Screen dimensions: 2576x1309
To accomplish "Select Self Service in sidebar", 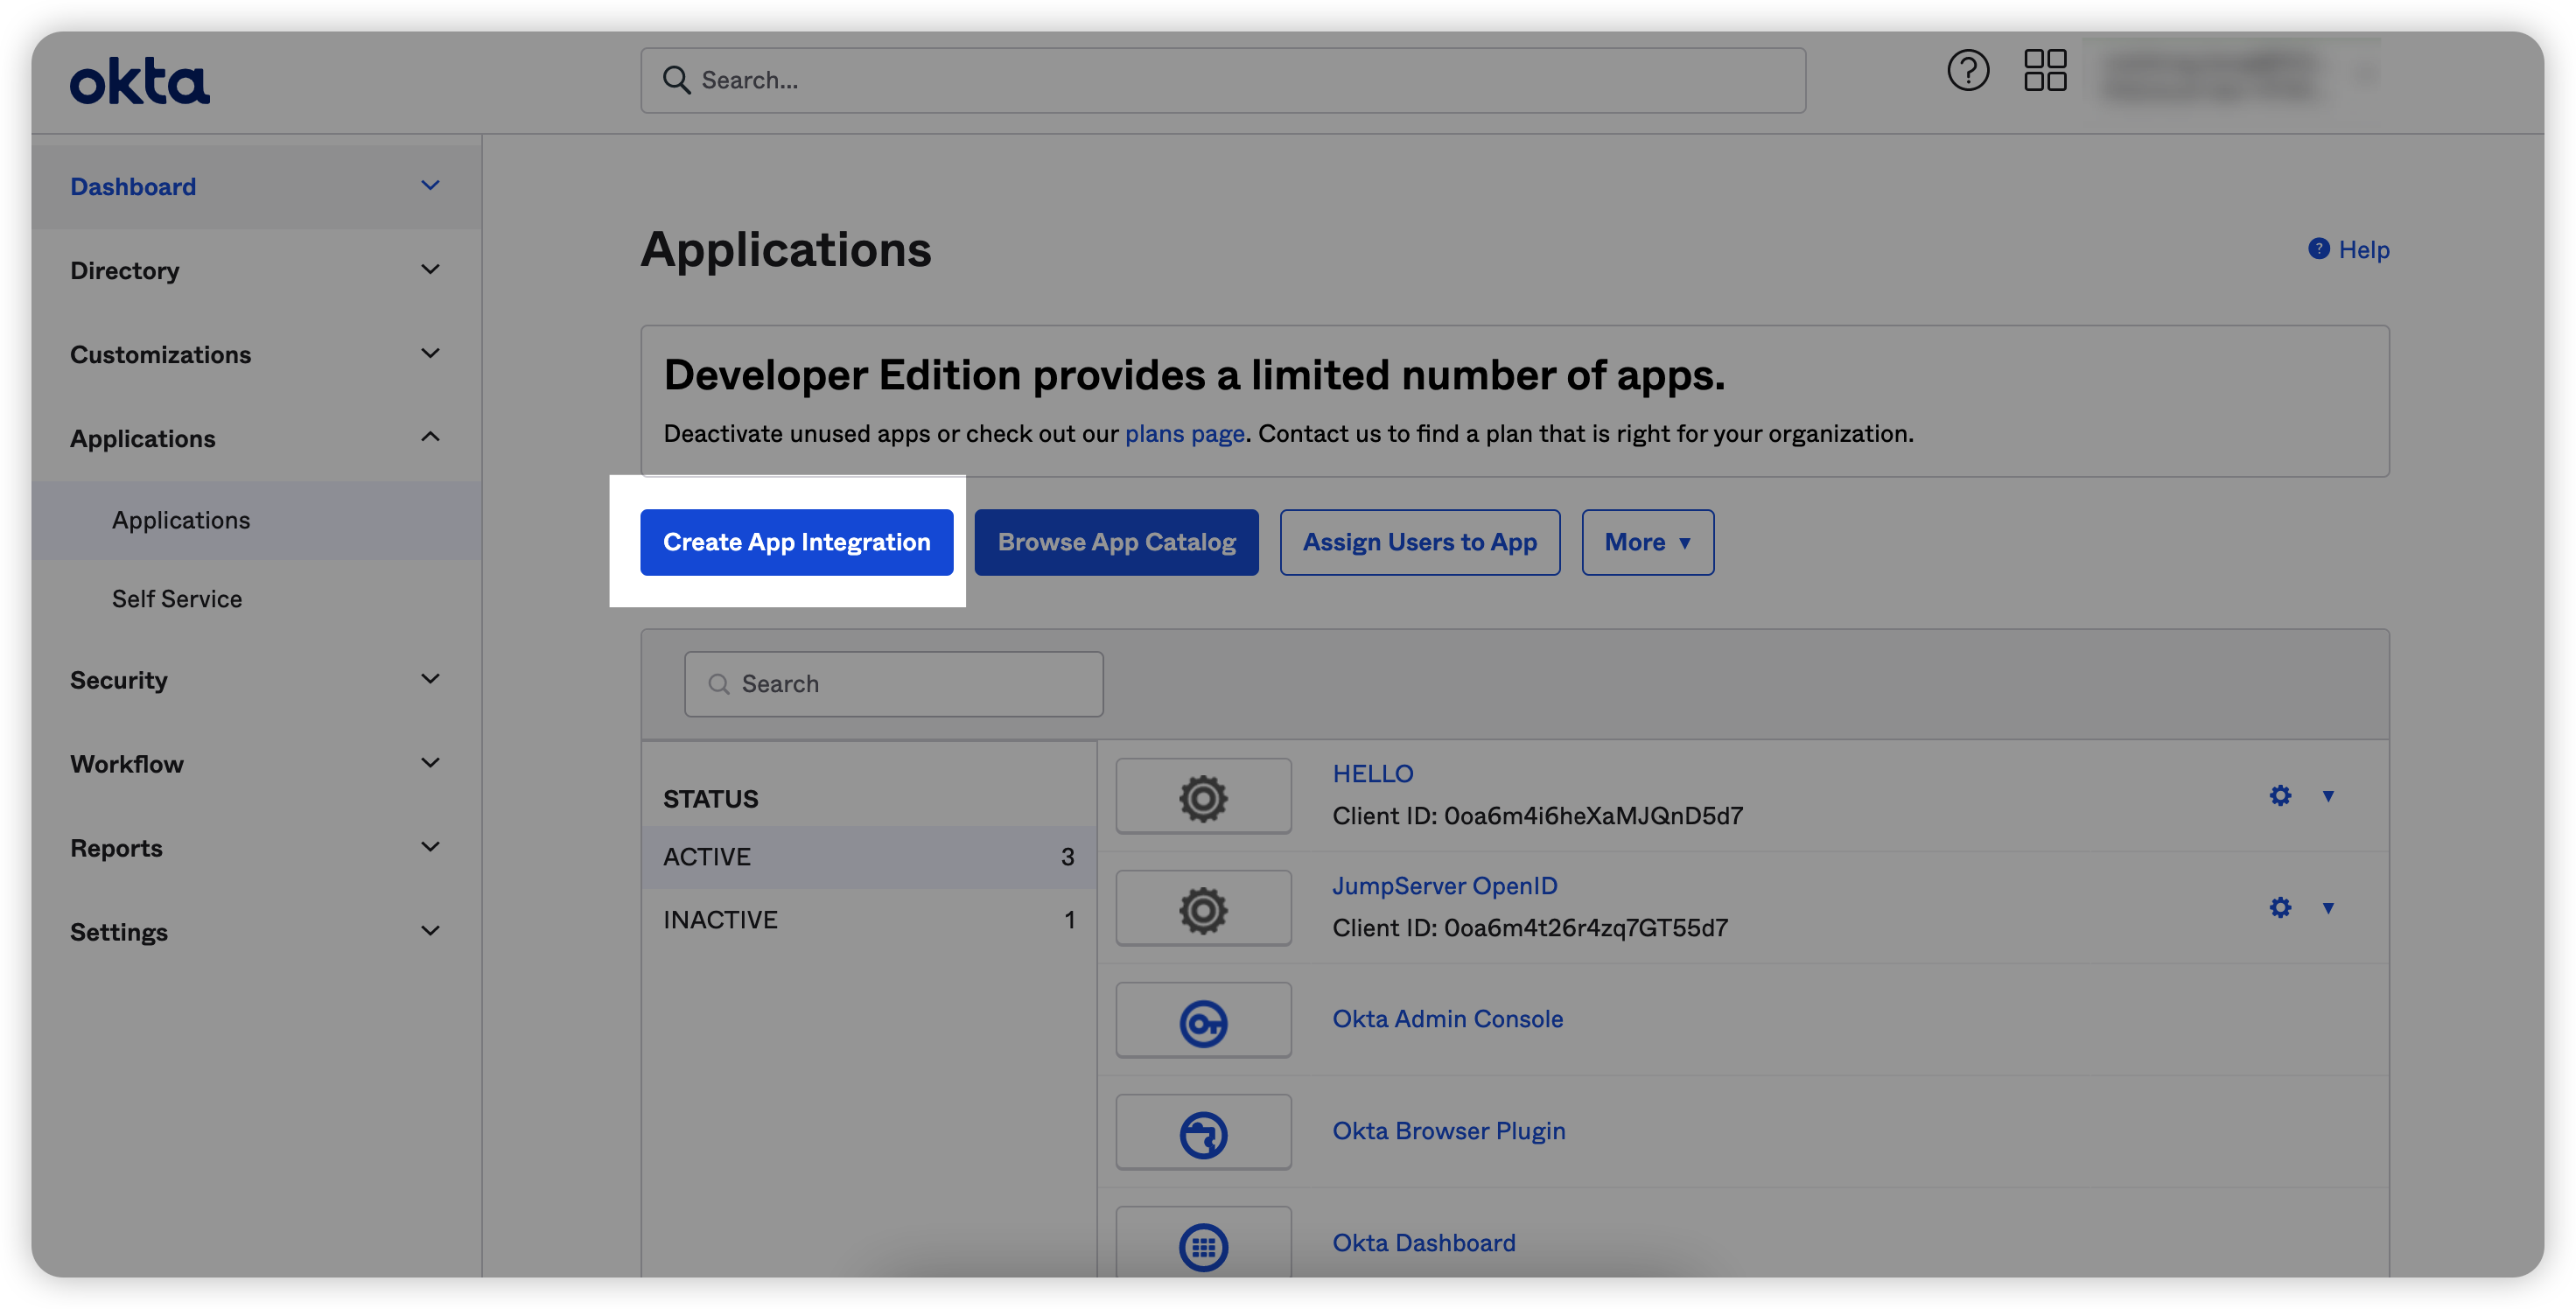I will pos(177,599).
